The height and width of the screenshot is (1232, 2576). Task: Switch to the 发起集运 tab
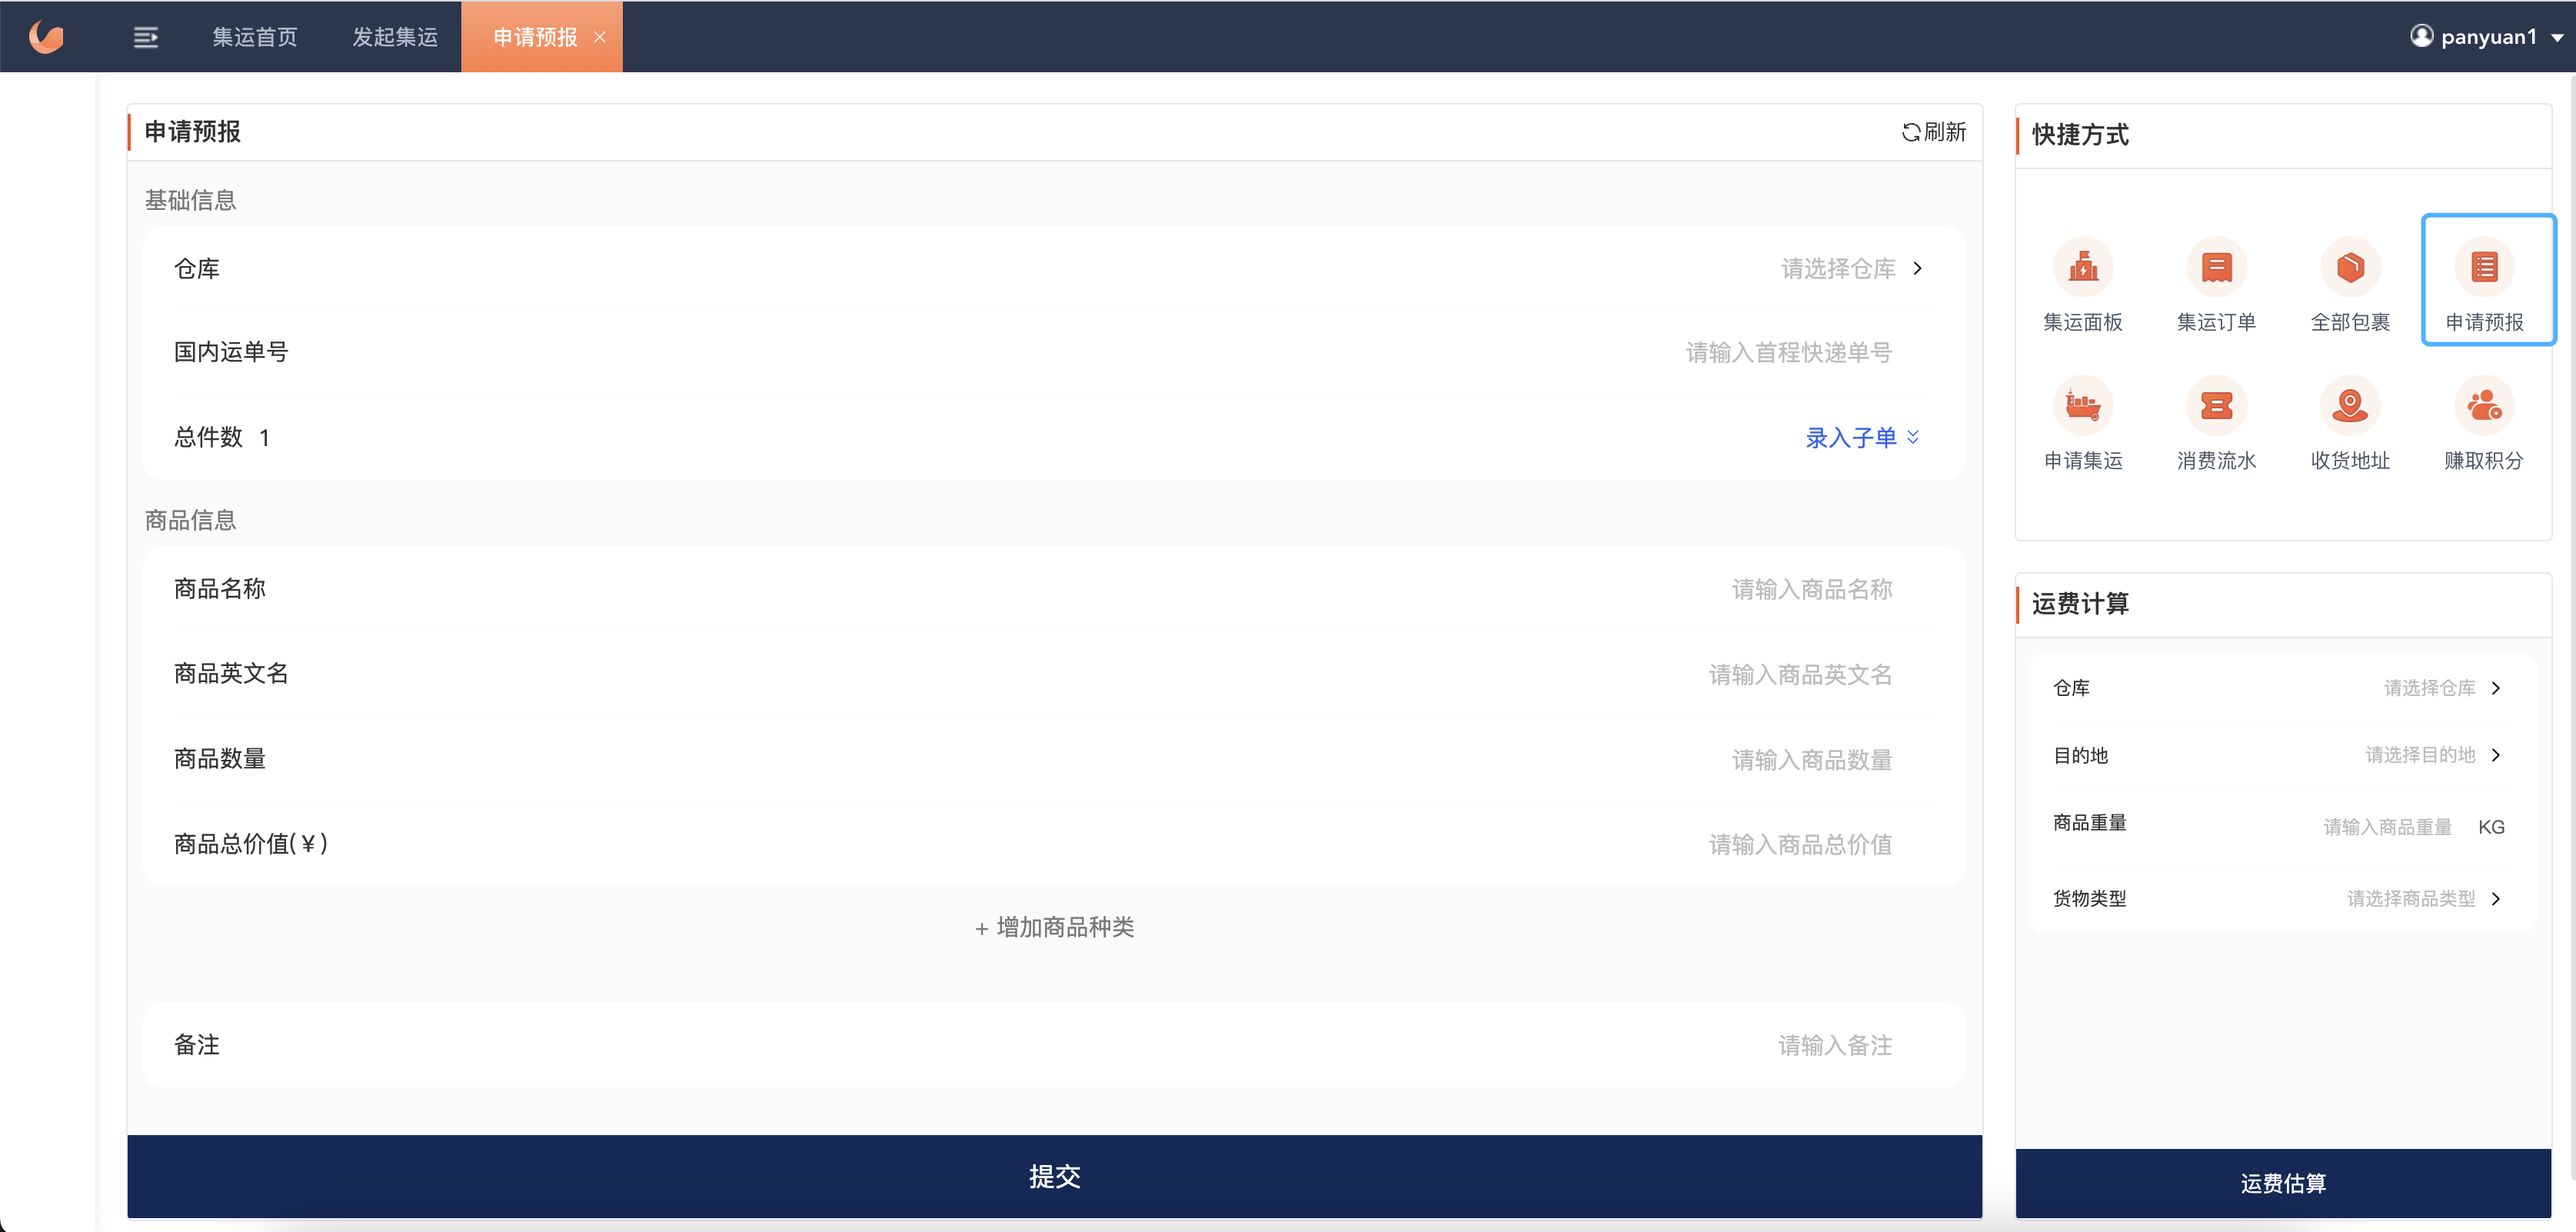point(394,37)
